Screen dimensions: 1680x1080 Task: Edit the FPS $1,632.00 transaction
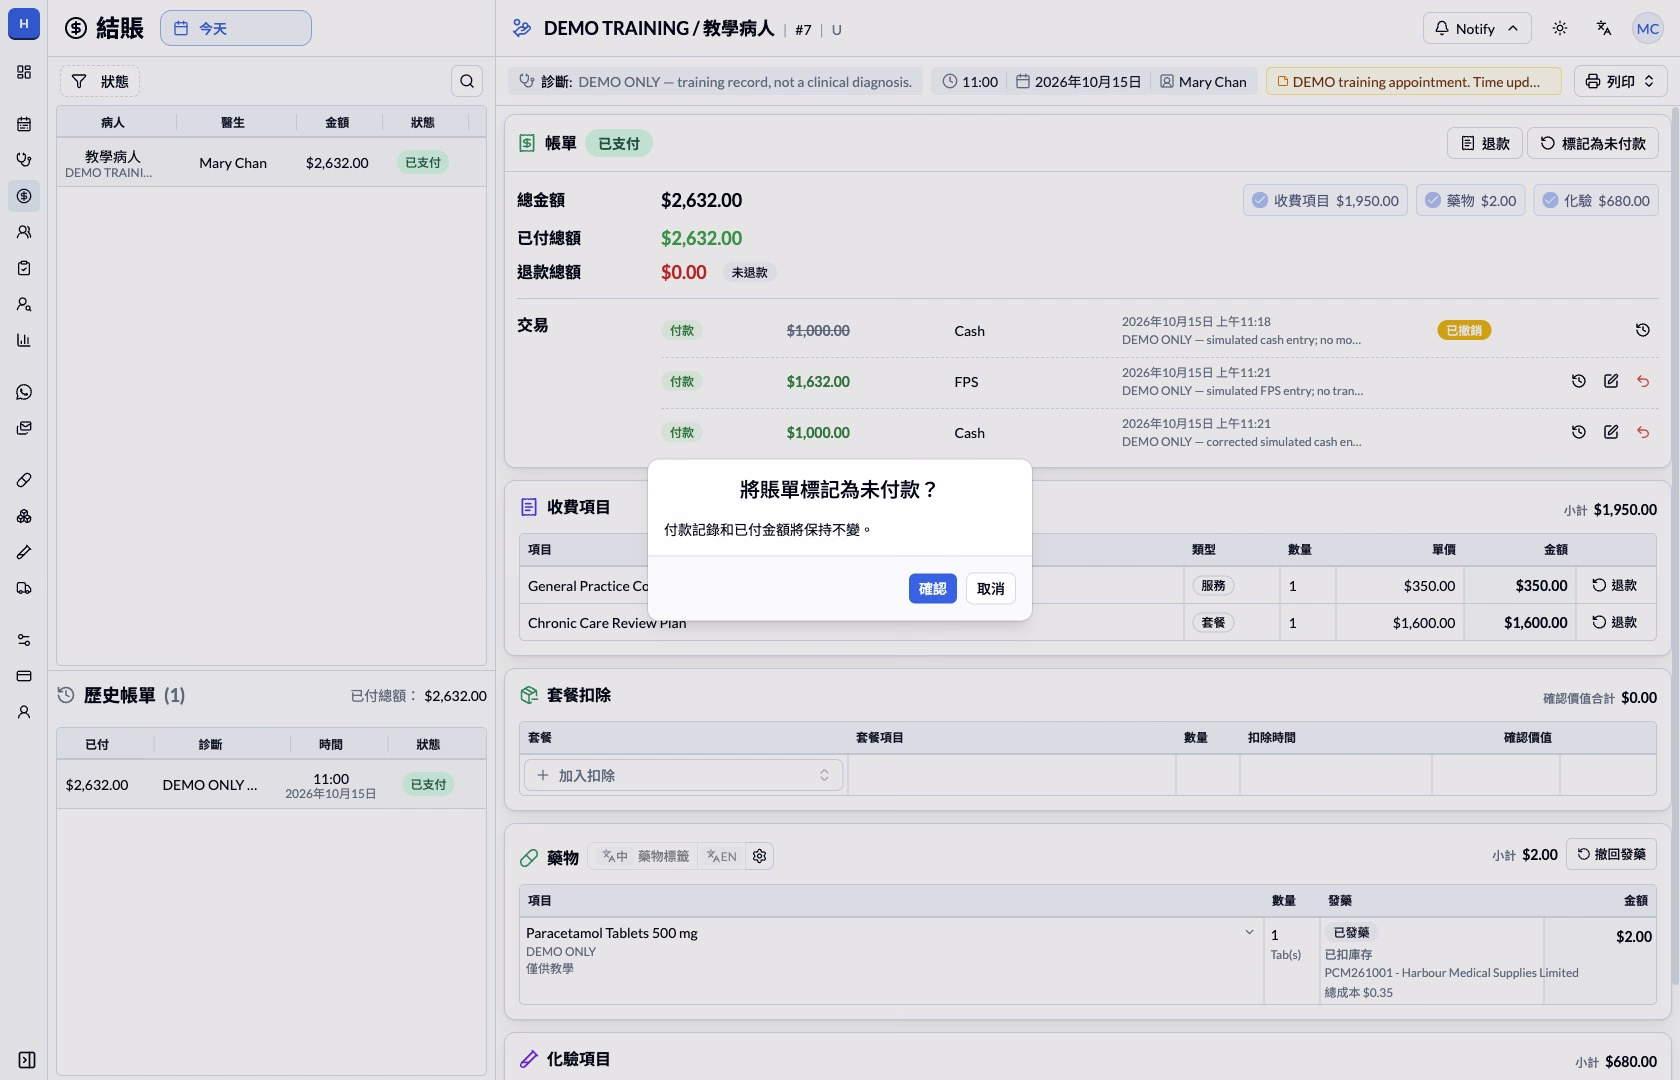[x=1610, y=381]
